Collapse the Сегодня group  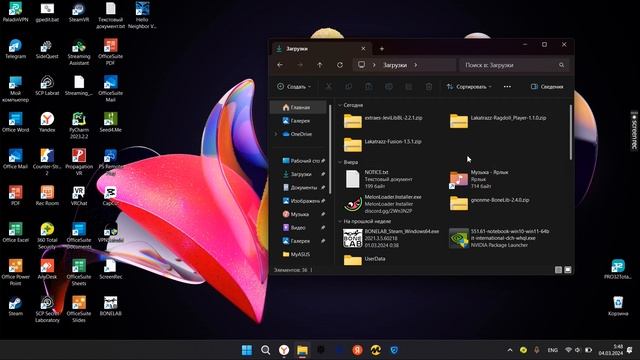coord(340,105)
